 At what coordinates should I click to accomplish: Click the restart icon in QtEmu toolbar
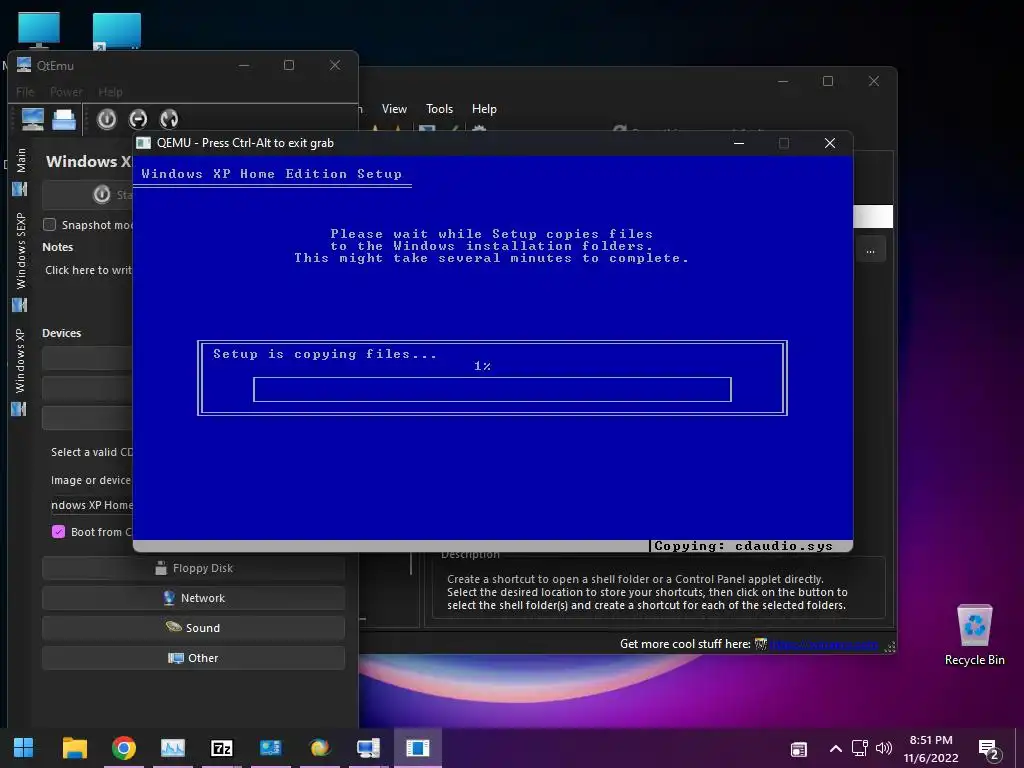[x=169, y=119]
